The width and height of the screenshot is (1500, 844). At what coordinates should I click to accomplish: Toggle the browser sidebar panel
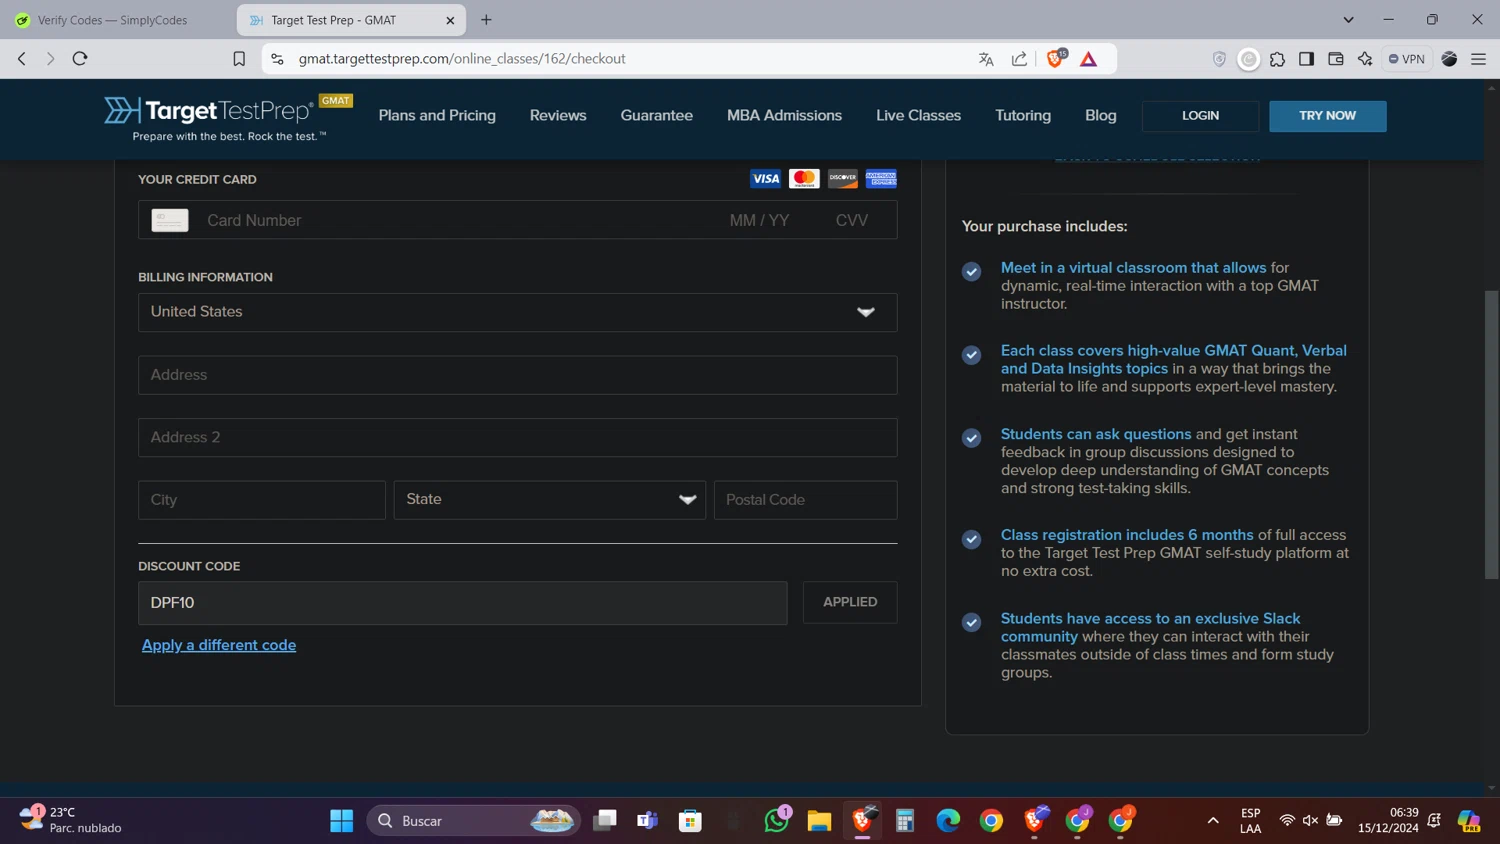pyautogui.click(x=1306, y=59)
